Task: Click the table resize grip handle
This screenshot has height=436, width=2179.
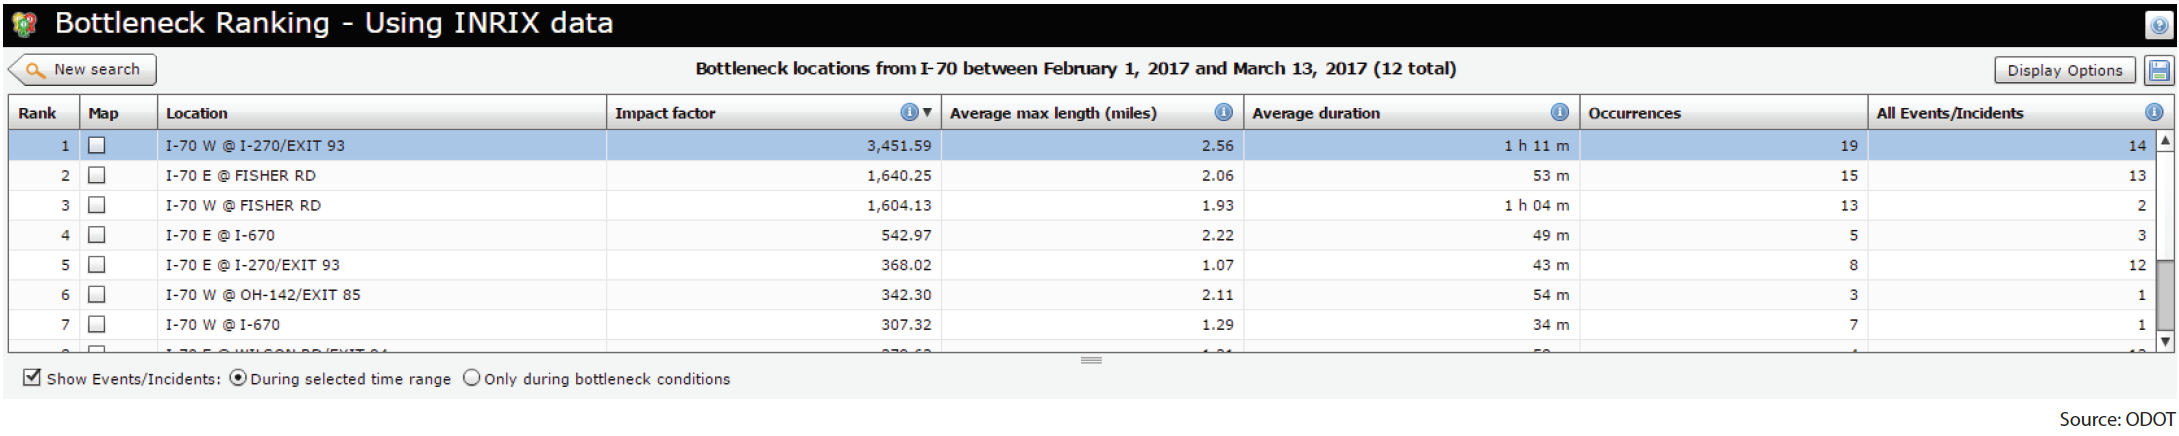Action: (x=1091, y=360)
